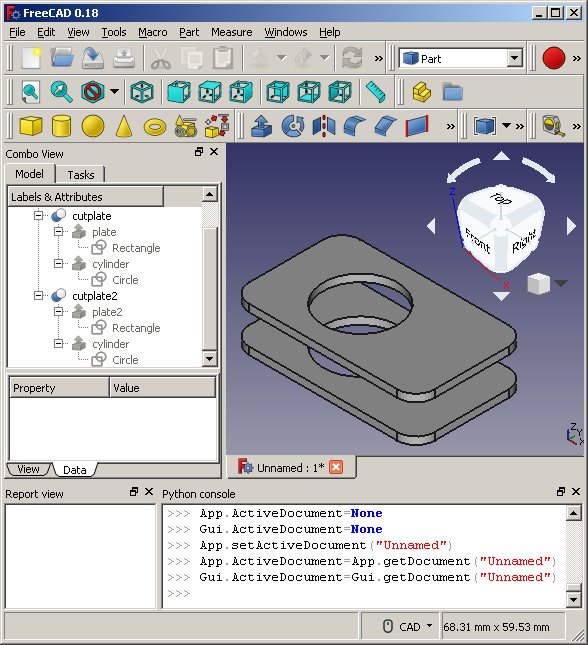Viewport: 588px width, 645px height.
Task: Open the draw style dropdown arrow
Action: [x=114, y=91]
